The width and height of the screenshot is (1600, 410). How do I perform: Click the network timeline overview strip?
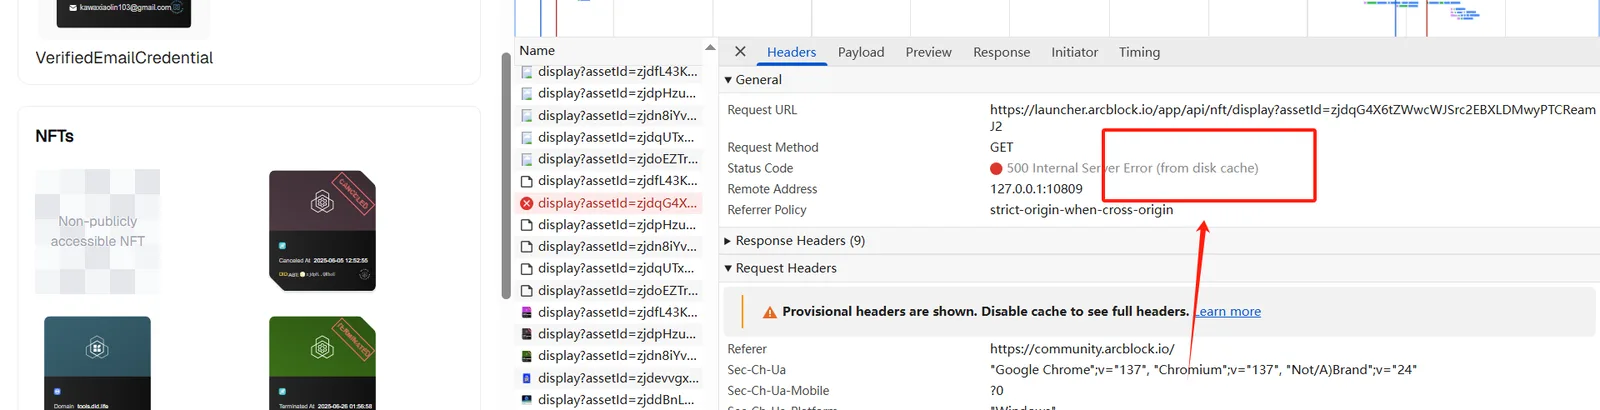[1057, 17]
